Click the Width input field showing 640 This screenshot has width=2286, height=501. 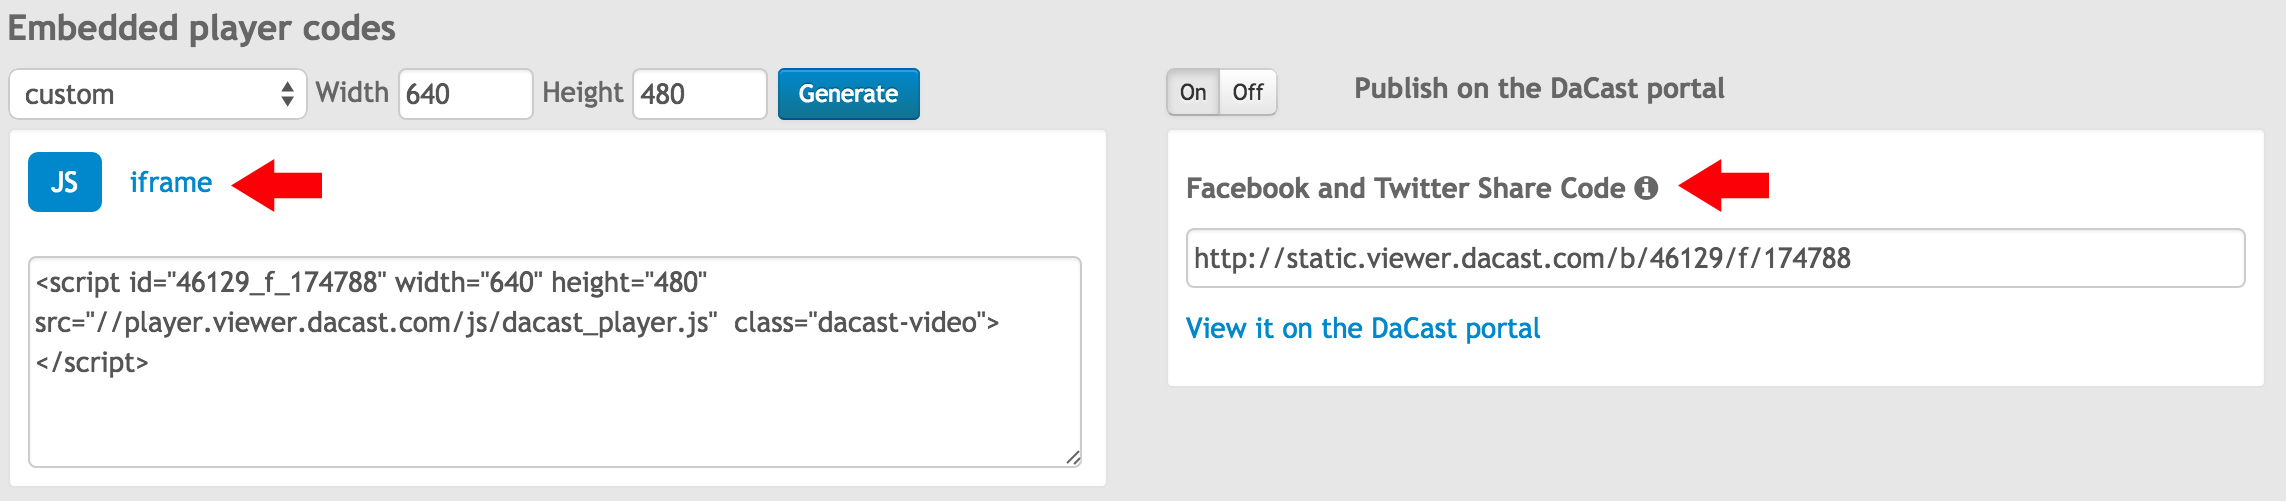click(x=465, y=94)
